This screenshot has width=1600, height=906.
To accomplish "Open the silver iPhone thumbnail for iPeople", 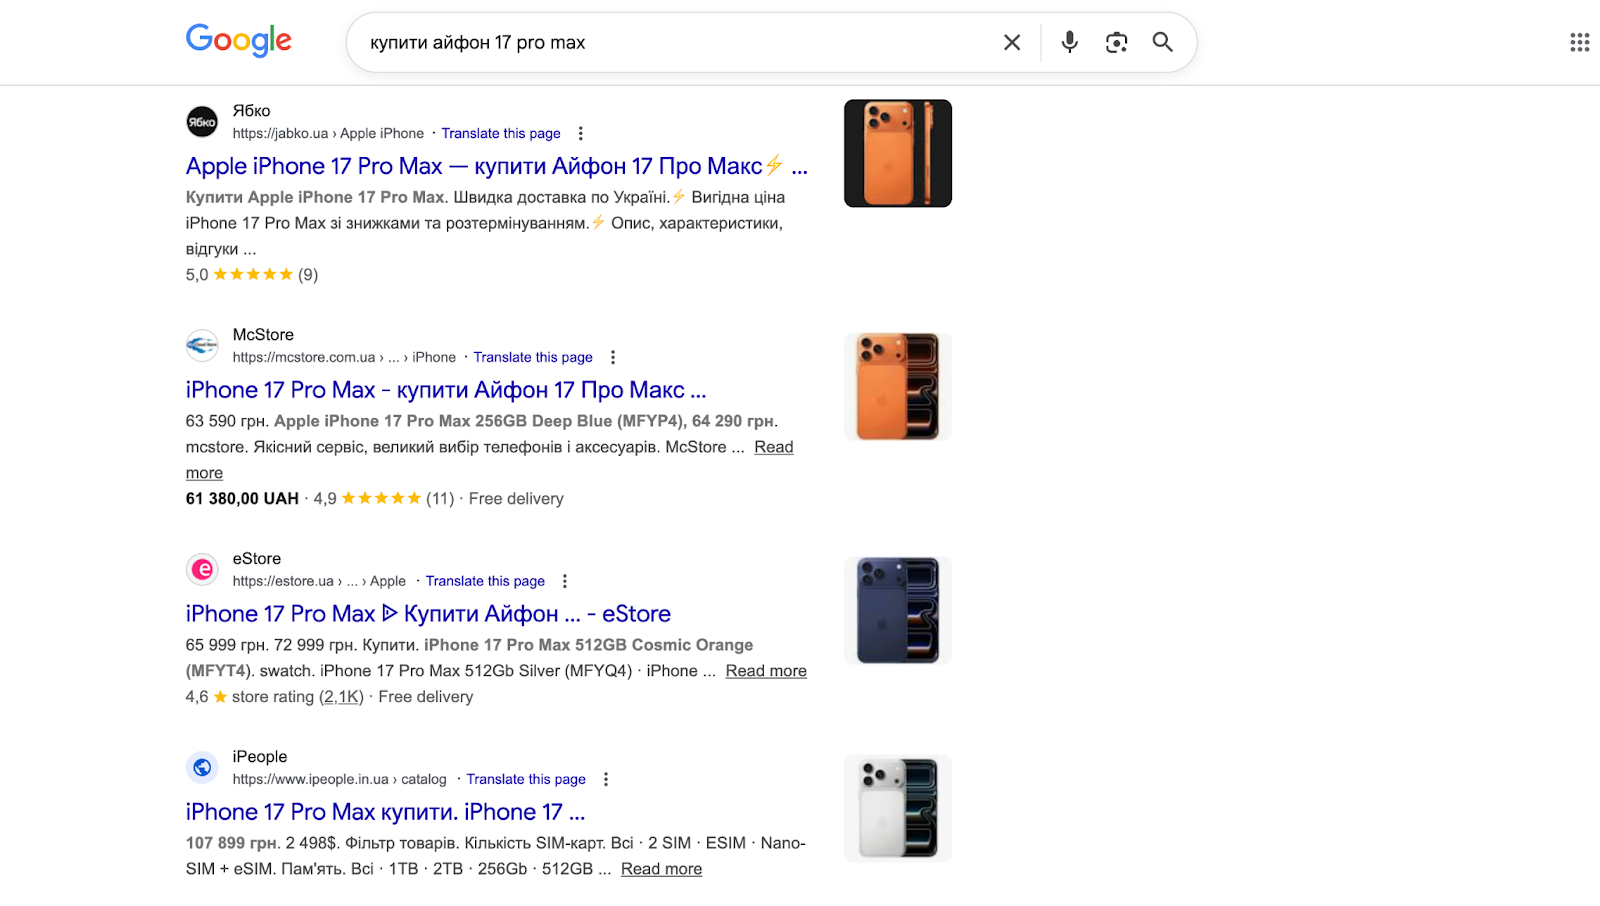I will [898, 808].
